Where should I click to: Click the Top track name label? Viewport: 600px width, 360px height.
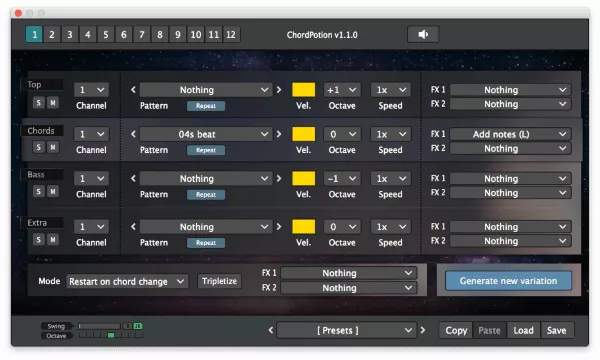[x=42, y=85]
